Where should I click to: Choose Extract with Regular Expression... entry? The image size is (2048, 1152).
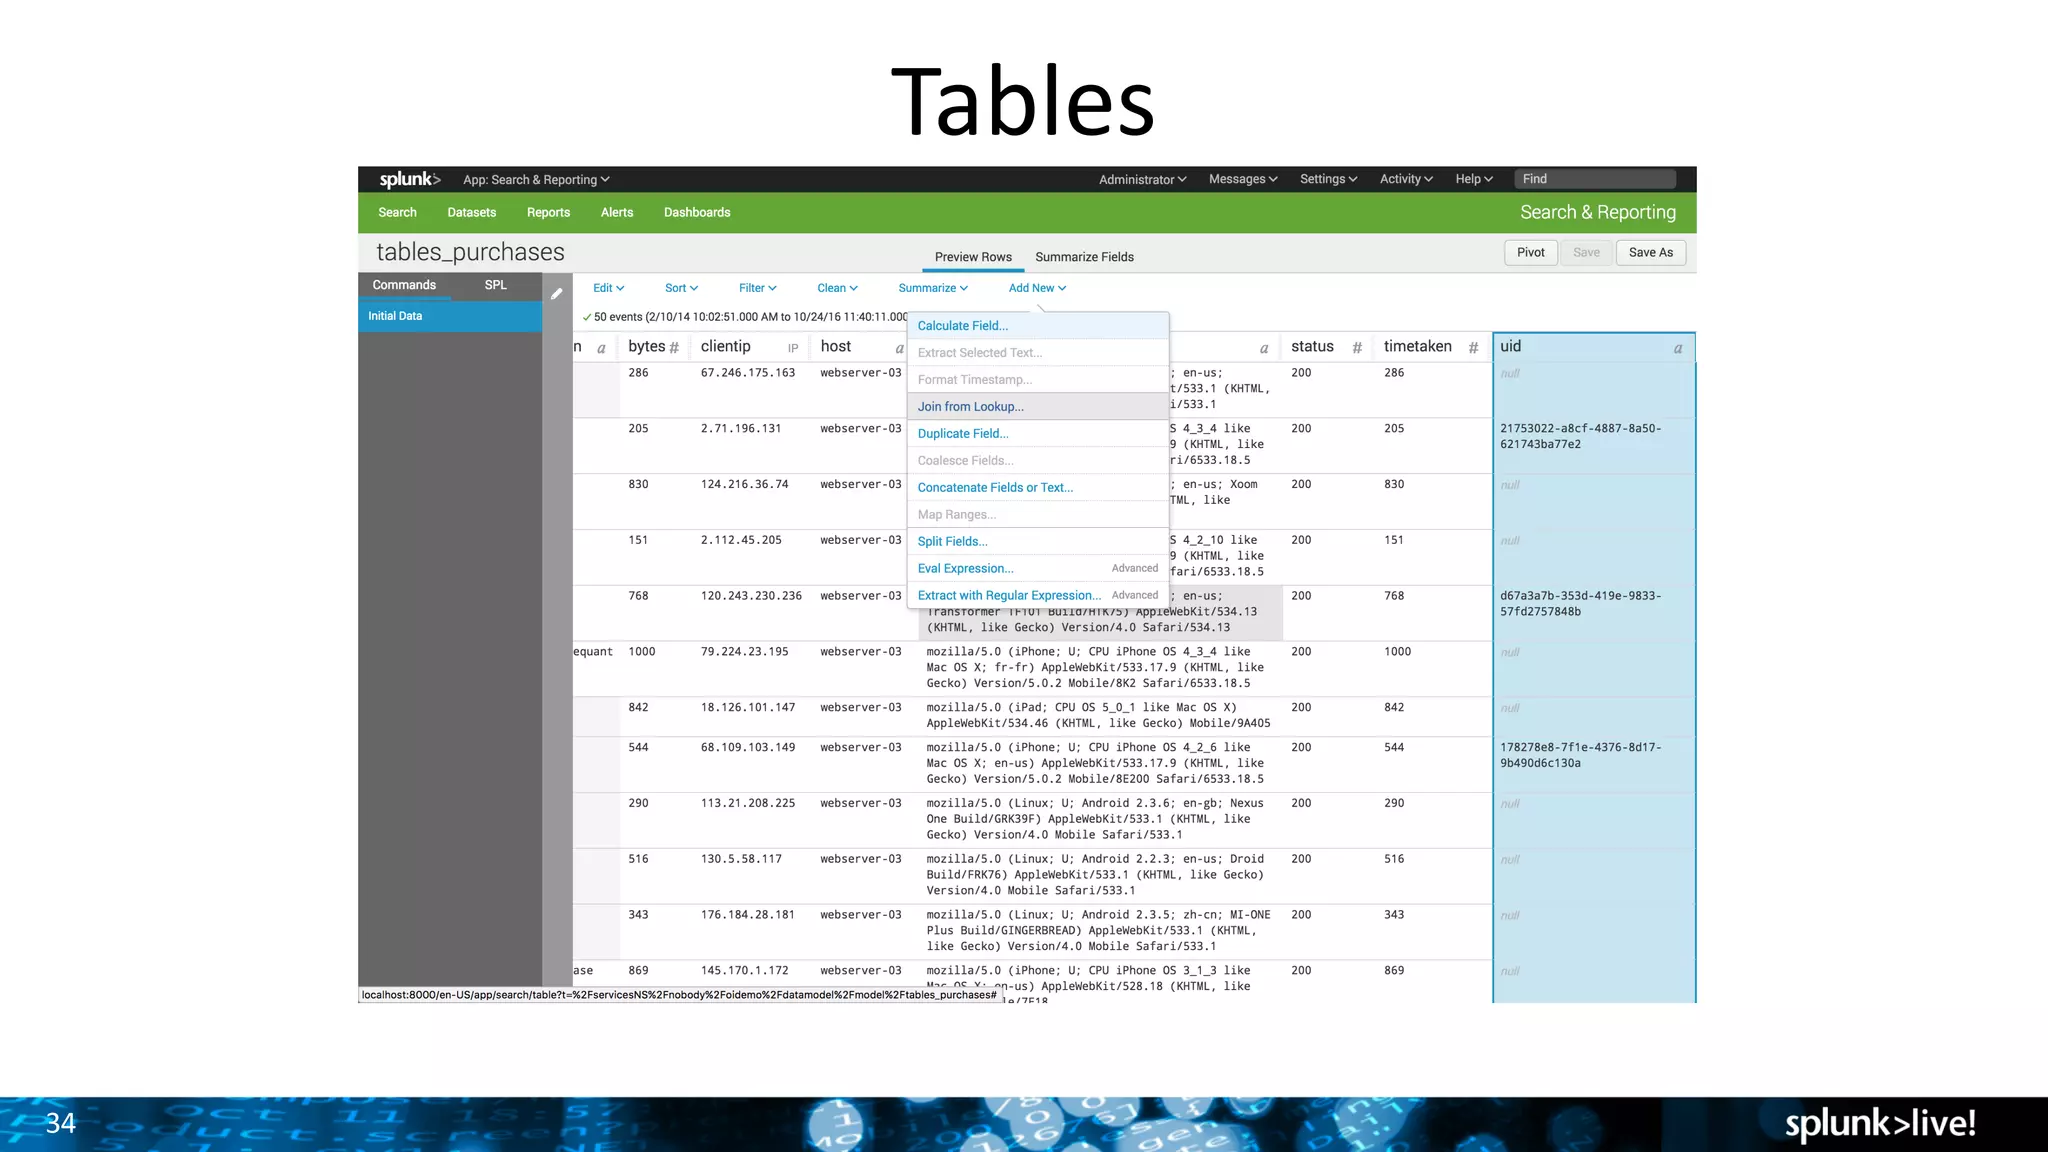(x=1038, y=596)
